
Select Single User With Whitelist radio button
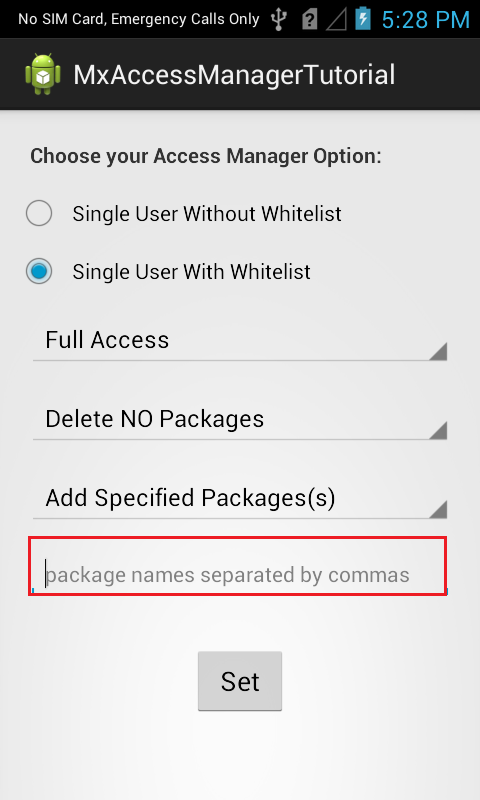coord(39,271)
